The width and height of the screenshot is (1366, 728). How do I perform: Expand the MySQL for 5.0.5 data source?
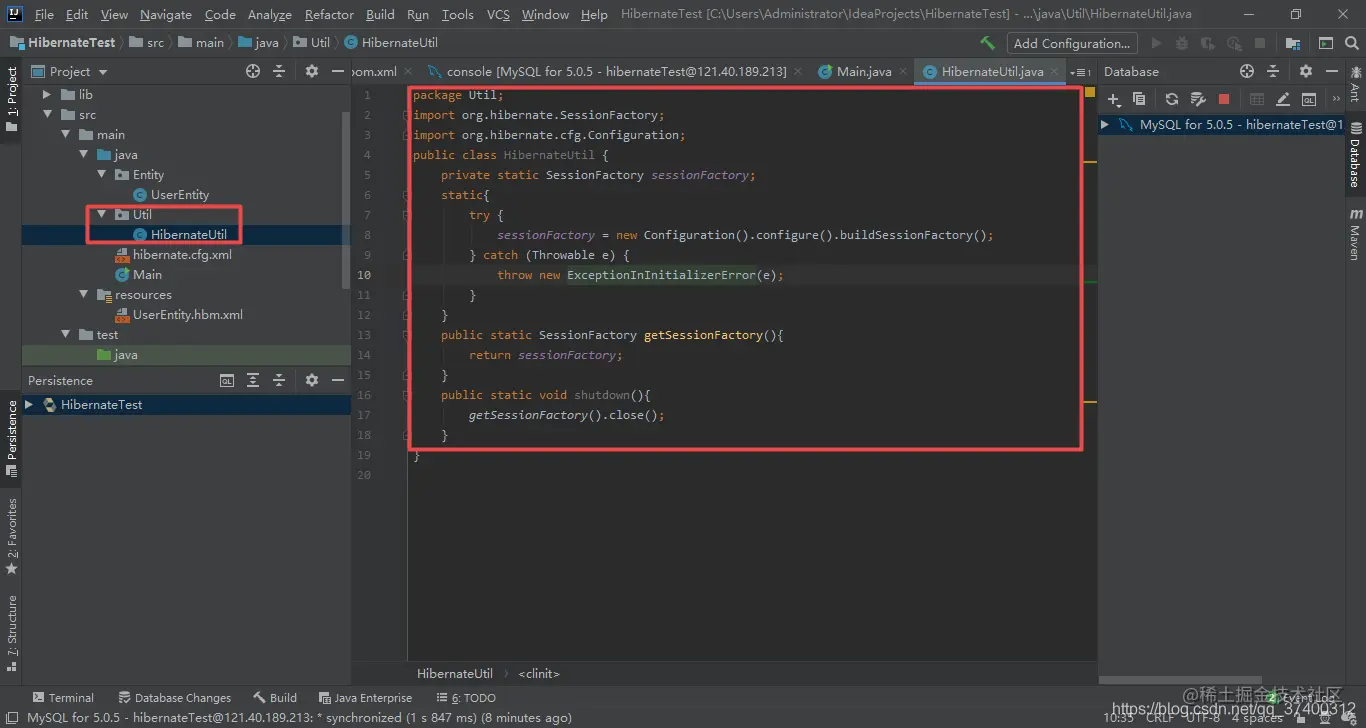tap(1105, 125)
